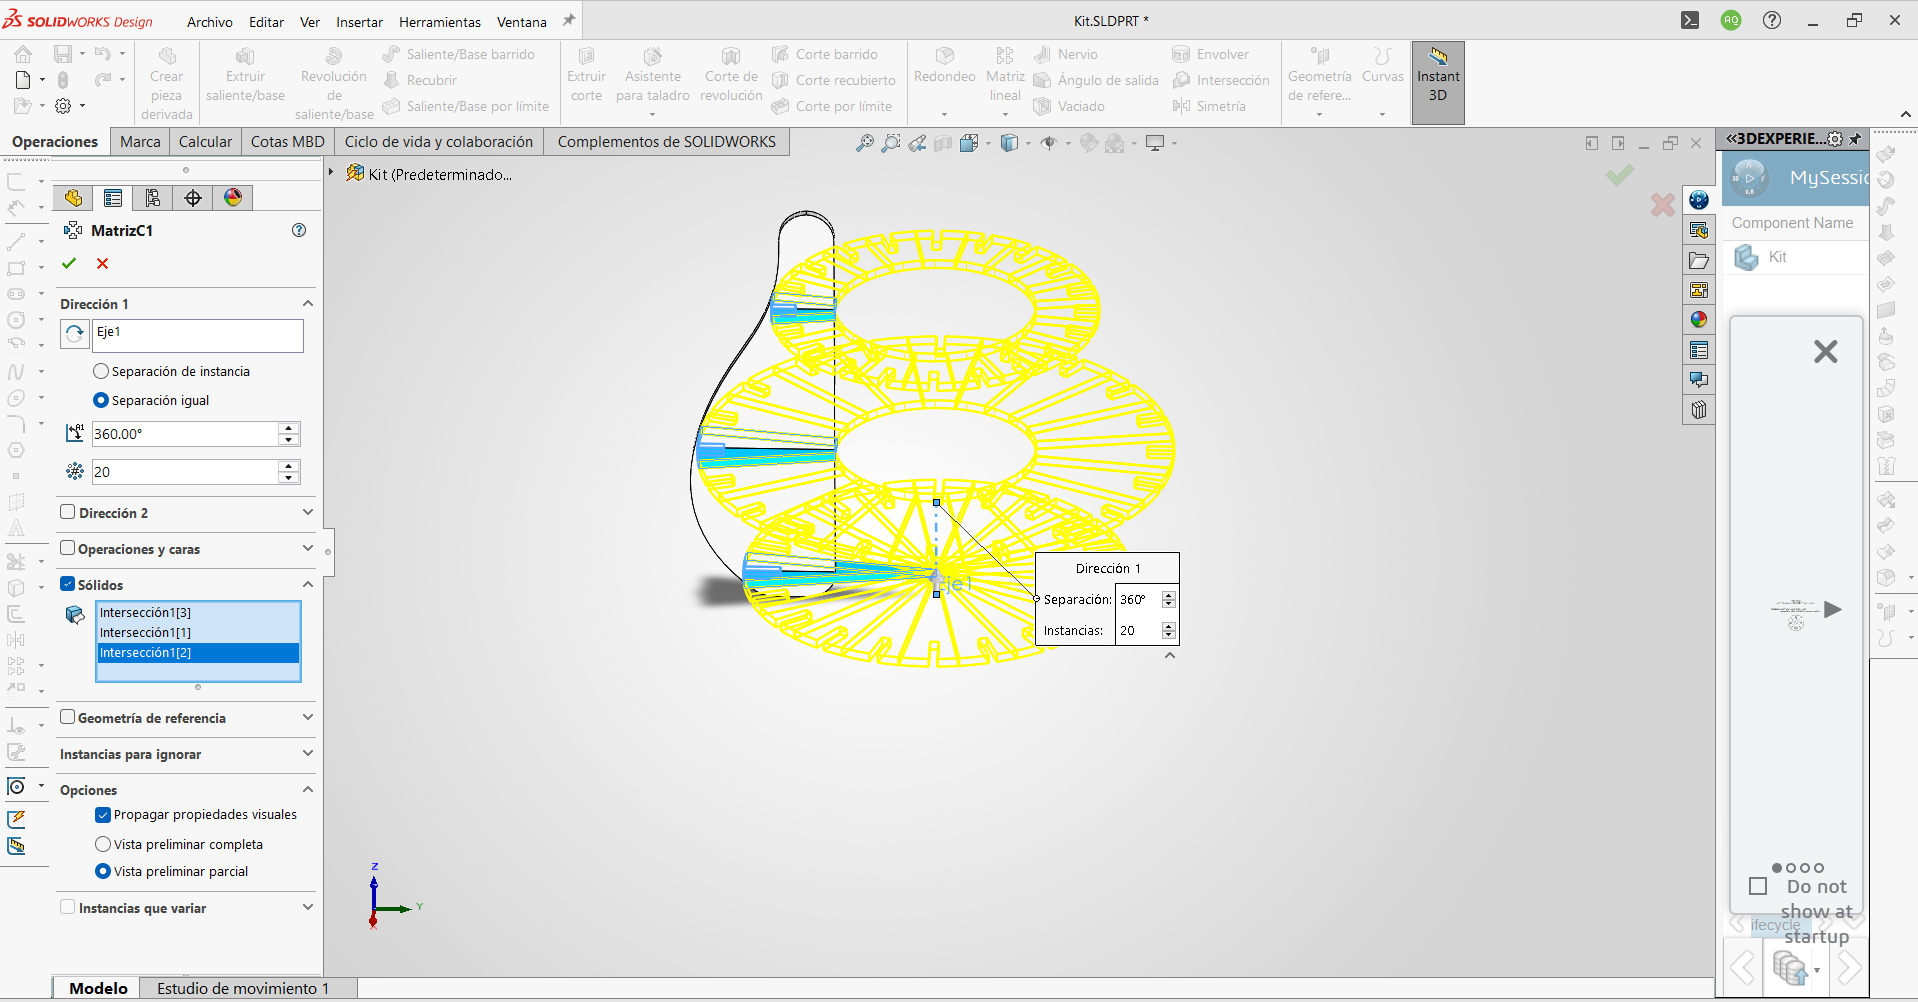Select Vista preliminar parcial
Viewport: 1918px width, 1002px height.
[103, 871]
